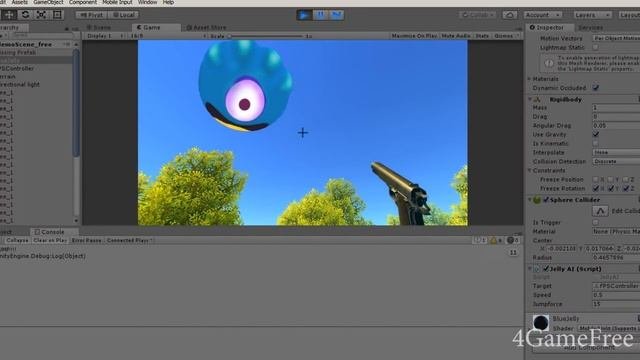Toggle the Is Kinematic checkbox

point(596,143)
